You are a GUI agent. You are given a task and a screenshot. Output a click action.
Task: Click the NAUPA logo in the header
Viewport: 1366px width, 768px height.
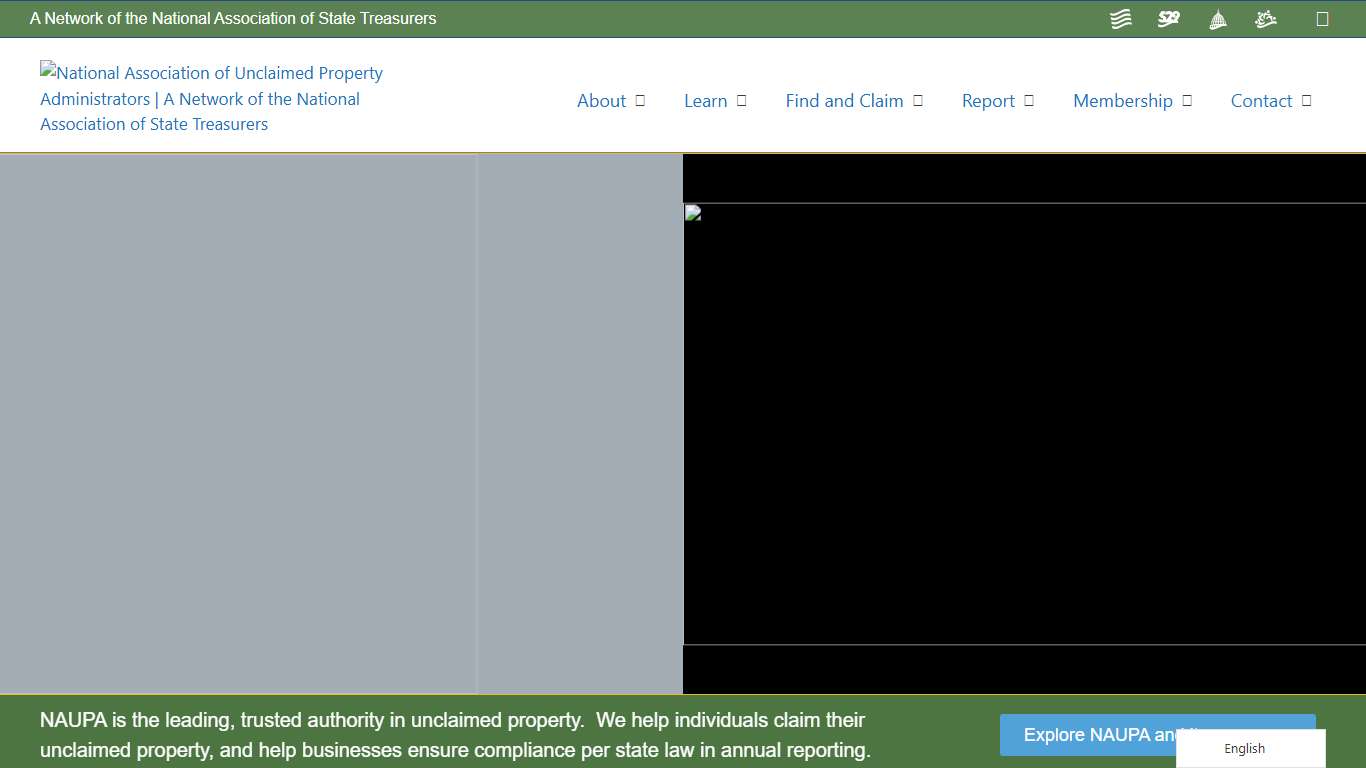(210, 98)
